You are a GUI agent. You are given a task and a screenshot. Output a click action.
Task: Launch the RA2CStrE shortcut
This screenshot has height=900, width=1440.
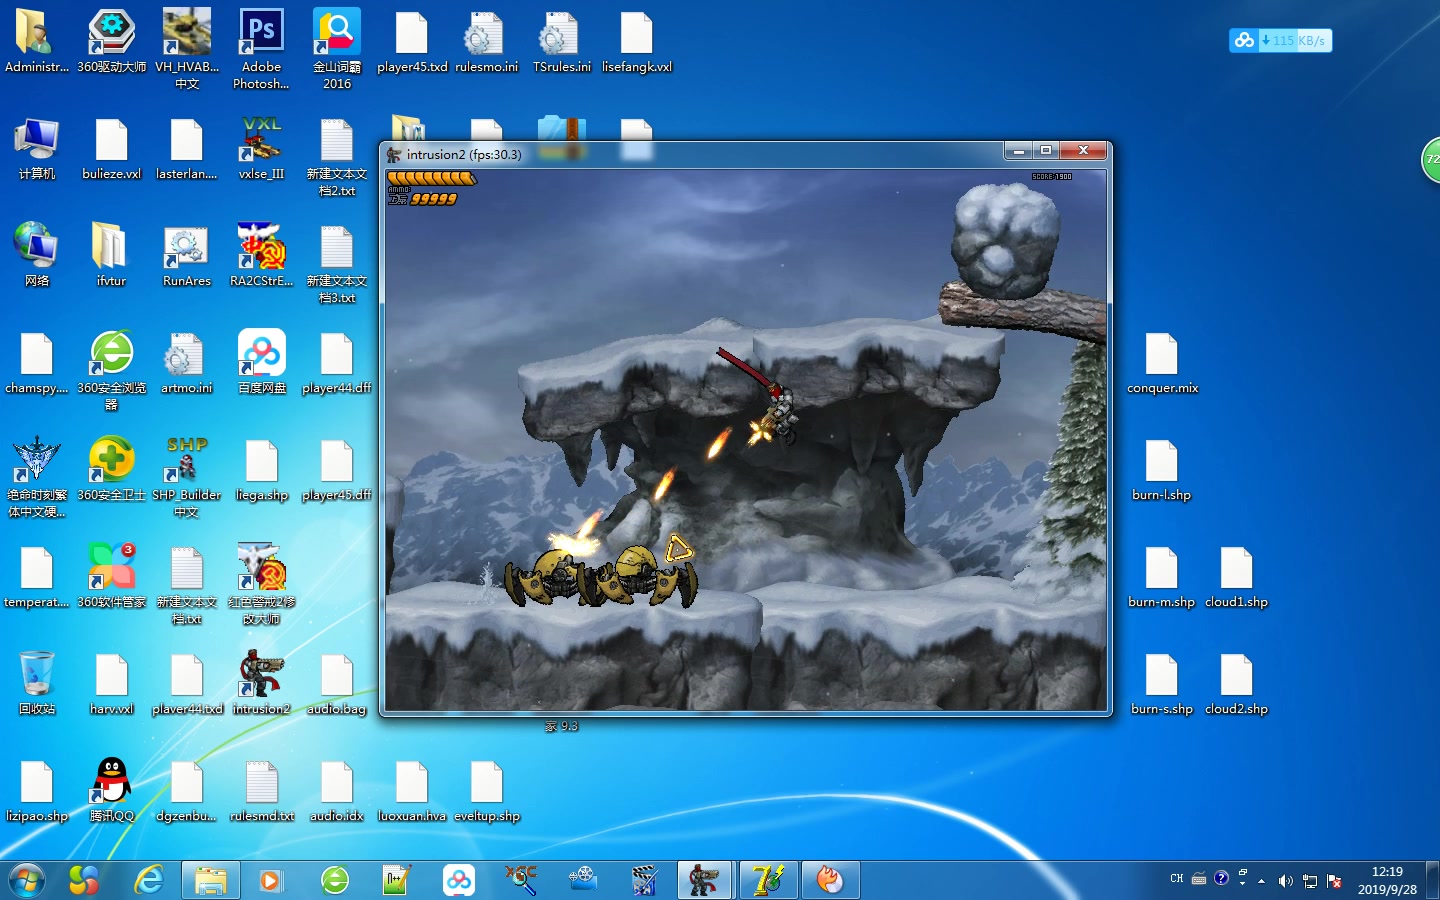tap(261, 256)
